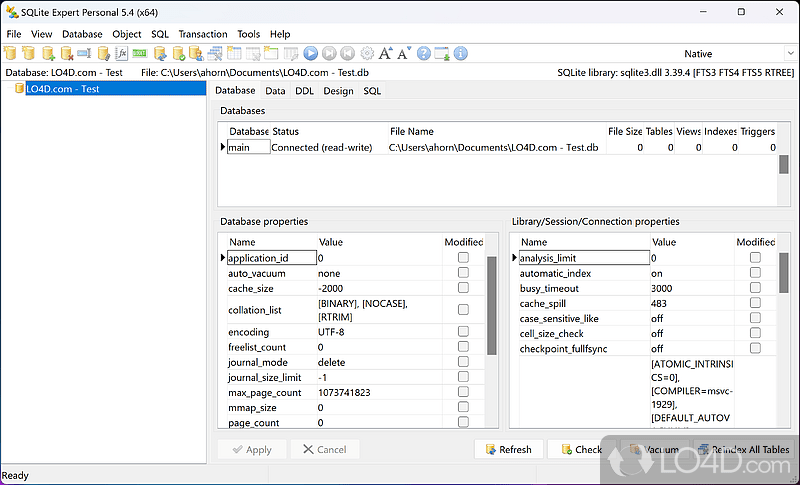Toggle Modified checkbox for busy_timeout
The width and height of the screenshot is (800, 485).
click(x=755, y=288)
